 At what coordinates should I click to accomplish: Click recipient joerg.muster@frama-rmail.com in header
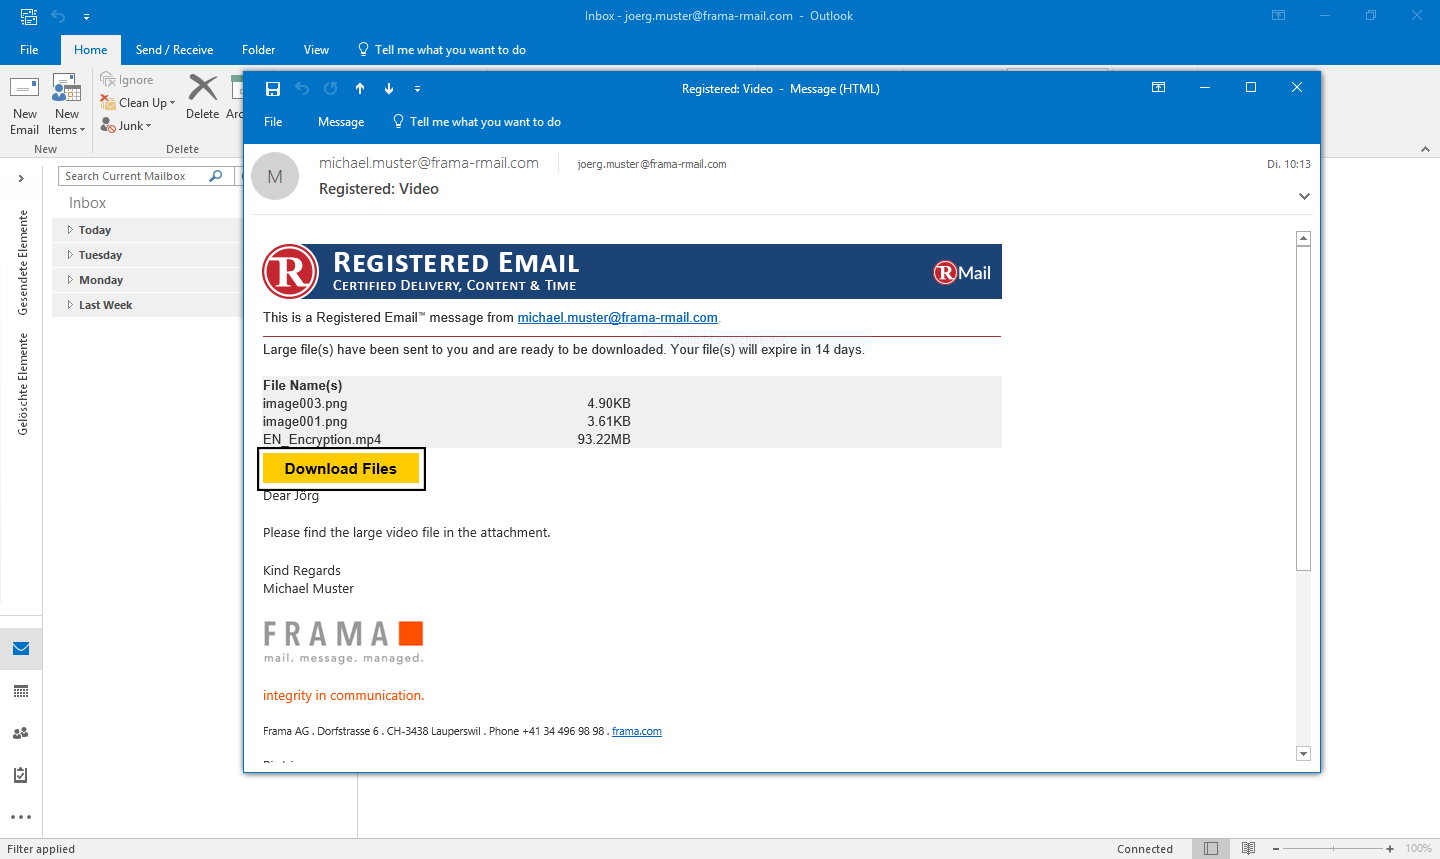pyautogui.click(x=652, y=164)
